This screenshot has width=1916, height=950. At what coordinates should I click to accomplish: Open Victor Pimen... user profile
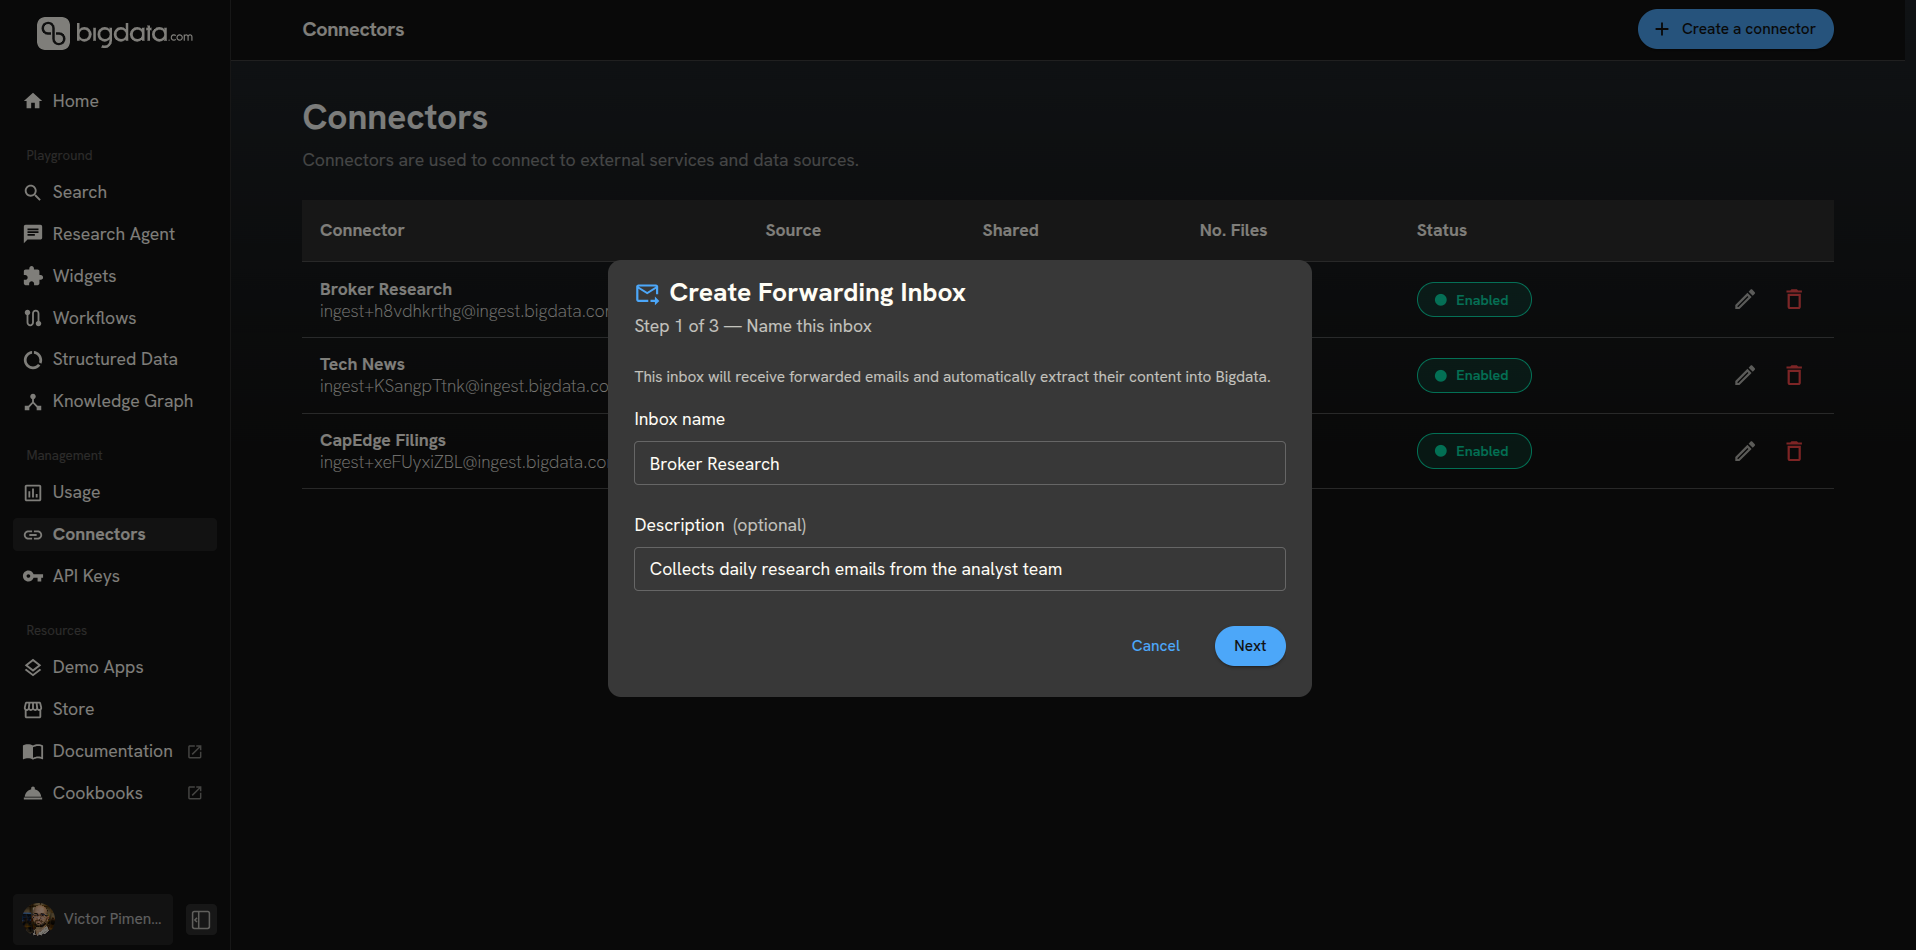[x=93, y=919]
